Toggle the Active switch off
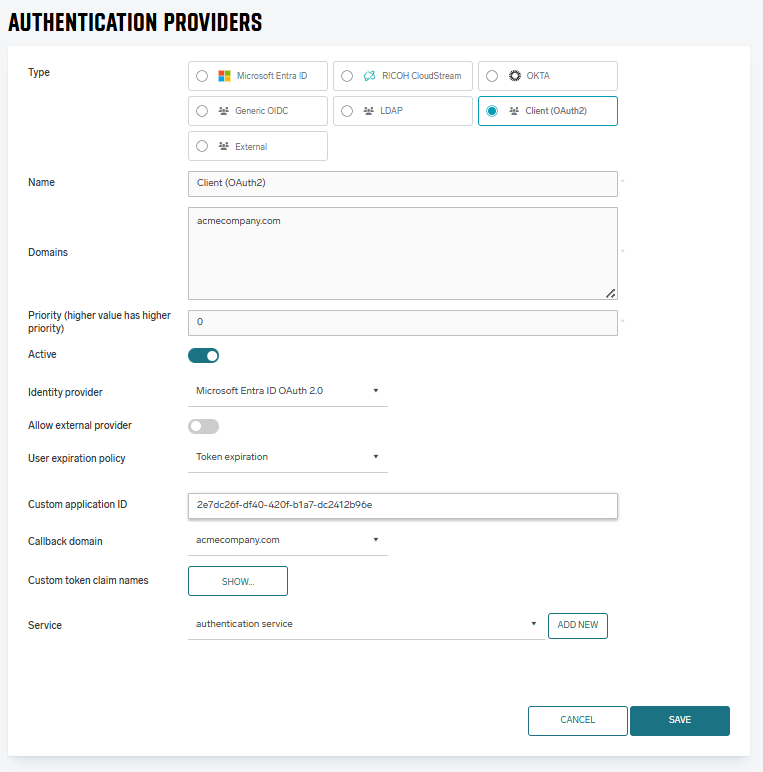 (203, 355)
